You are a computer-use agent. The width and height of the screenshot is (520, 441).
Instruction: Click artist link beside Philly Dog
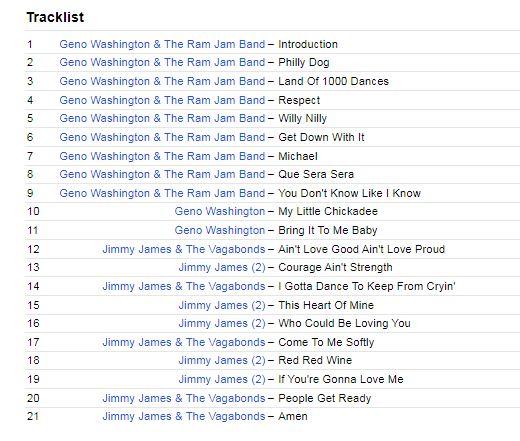(162, 62)
